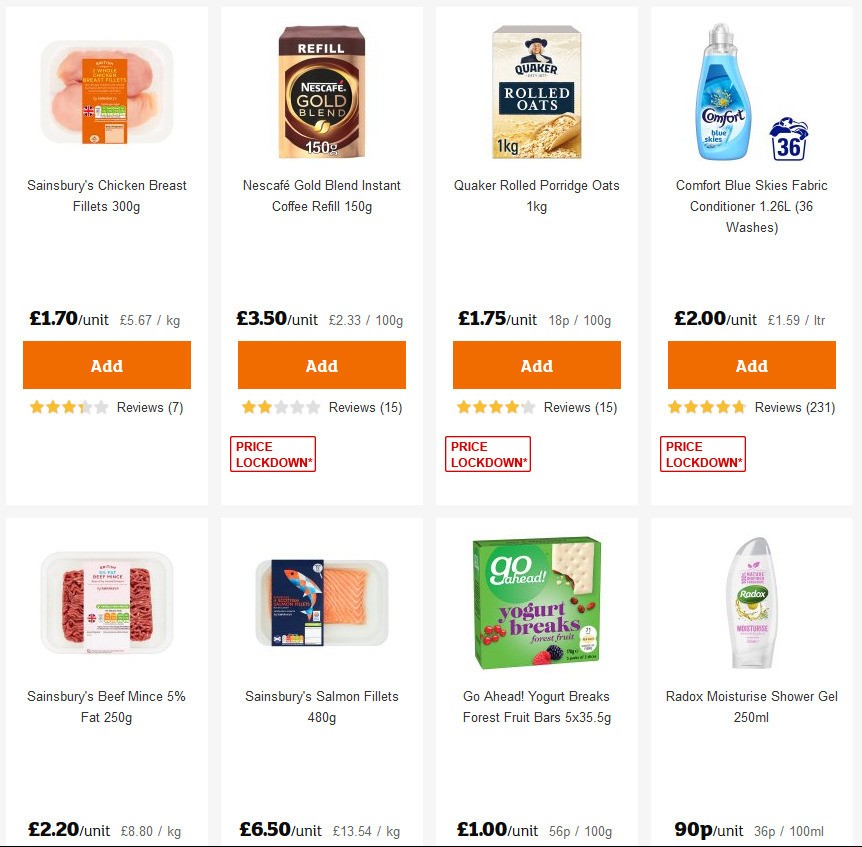Open Sainsbury's Beef Mince 5% Fat title
862x847 pixels.
(x=107, y=707)
